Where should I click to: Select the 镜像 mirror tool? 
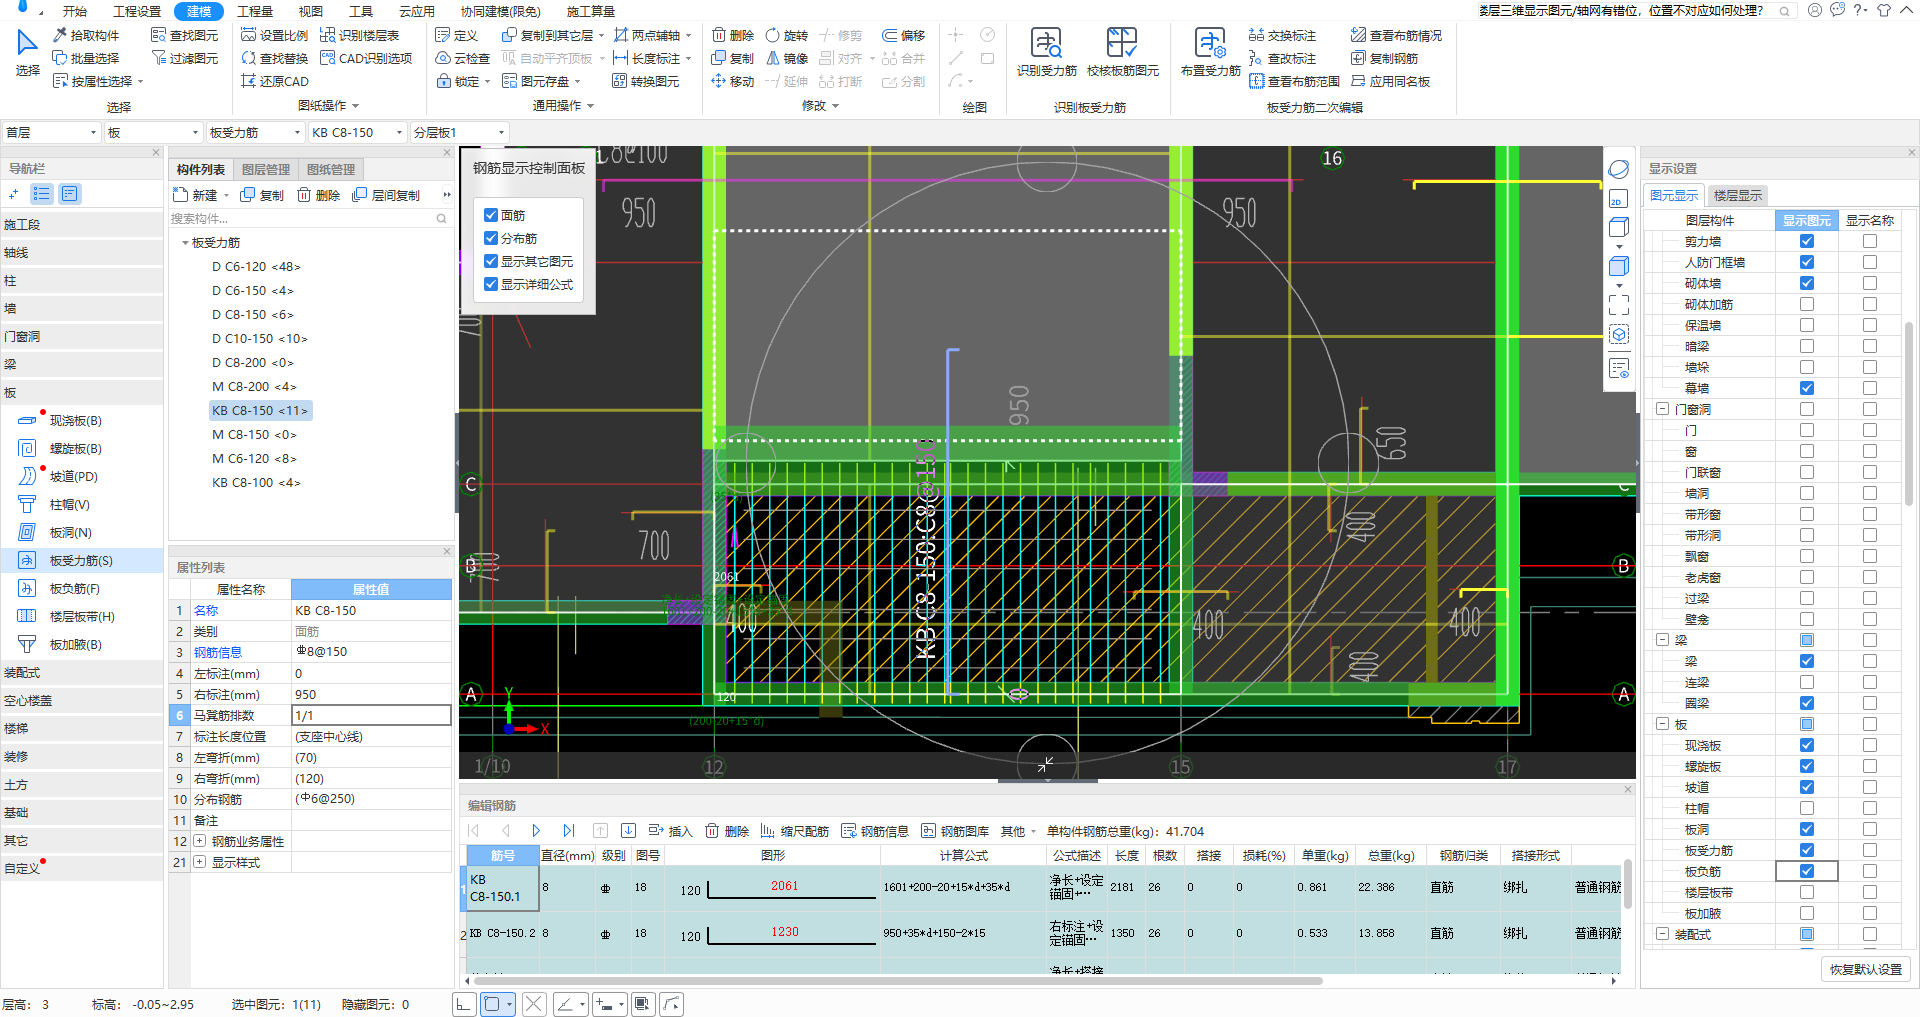coord(787,58)
